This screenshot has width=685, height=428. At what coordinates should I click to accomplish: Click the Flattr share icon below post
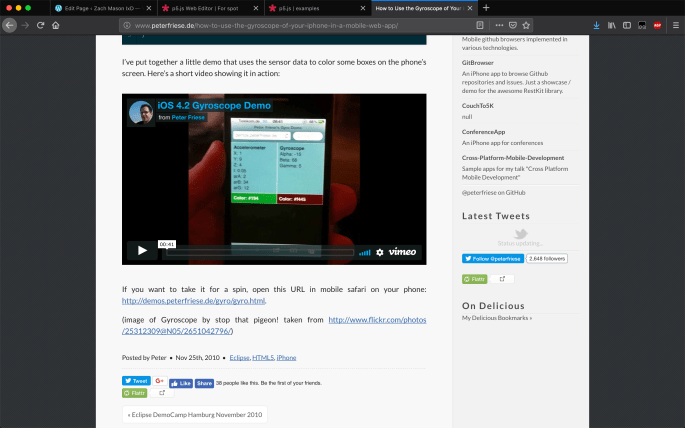click(x=162, y=393)
